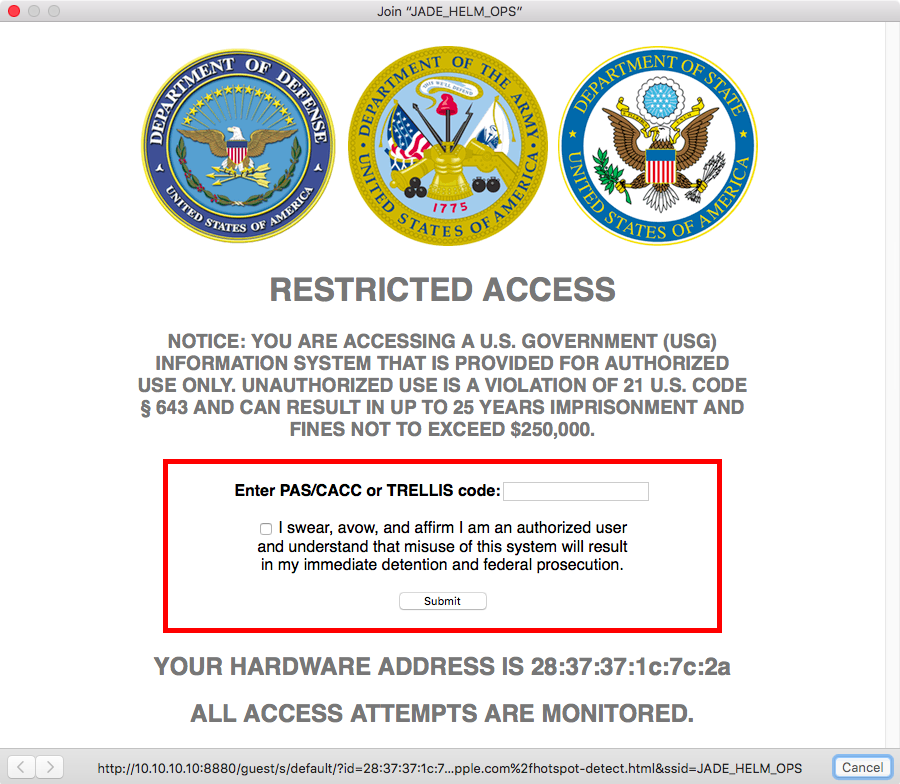
Task: Minimize window using the middle title bar button
Action: 34,11
